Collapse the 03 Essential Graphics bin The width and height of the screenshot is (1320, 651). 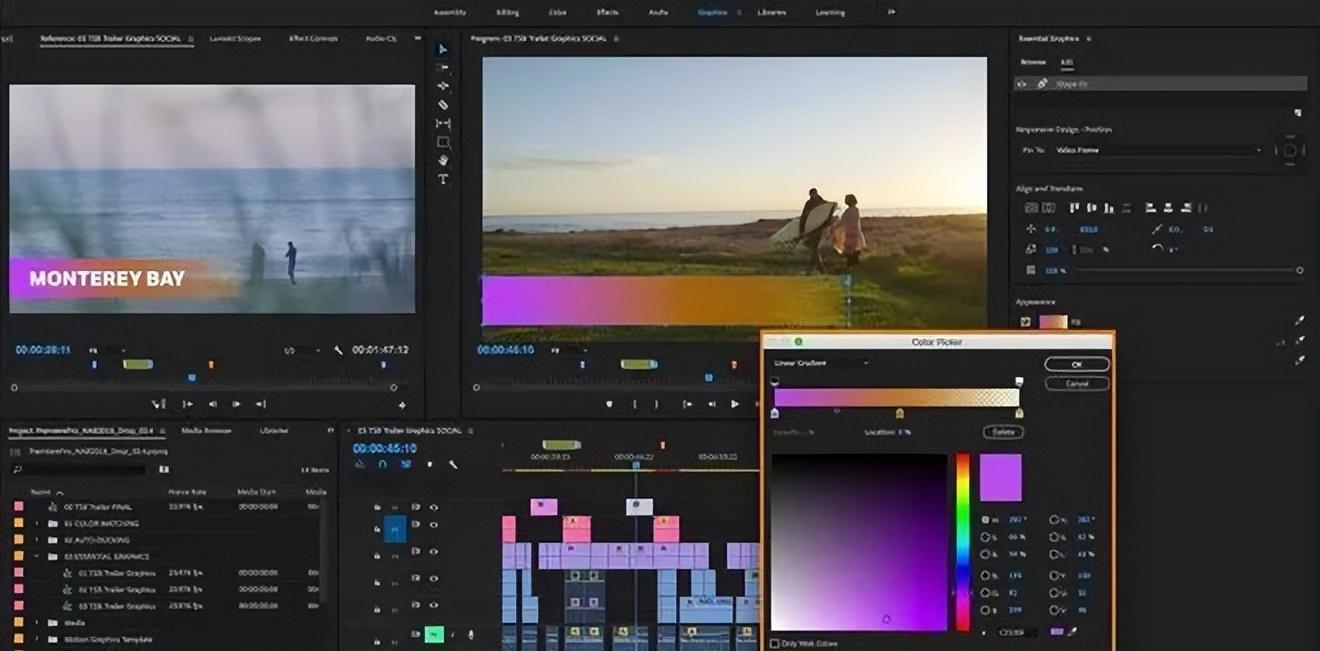(38, 556)
